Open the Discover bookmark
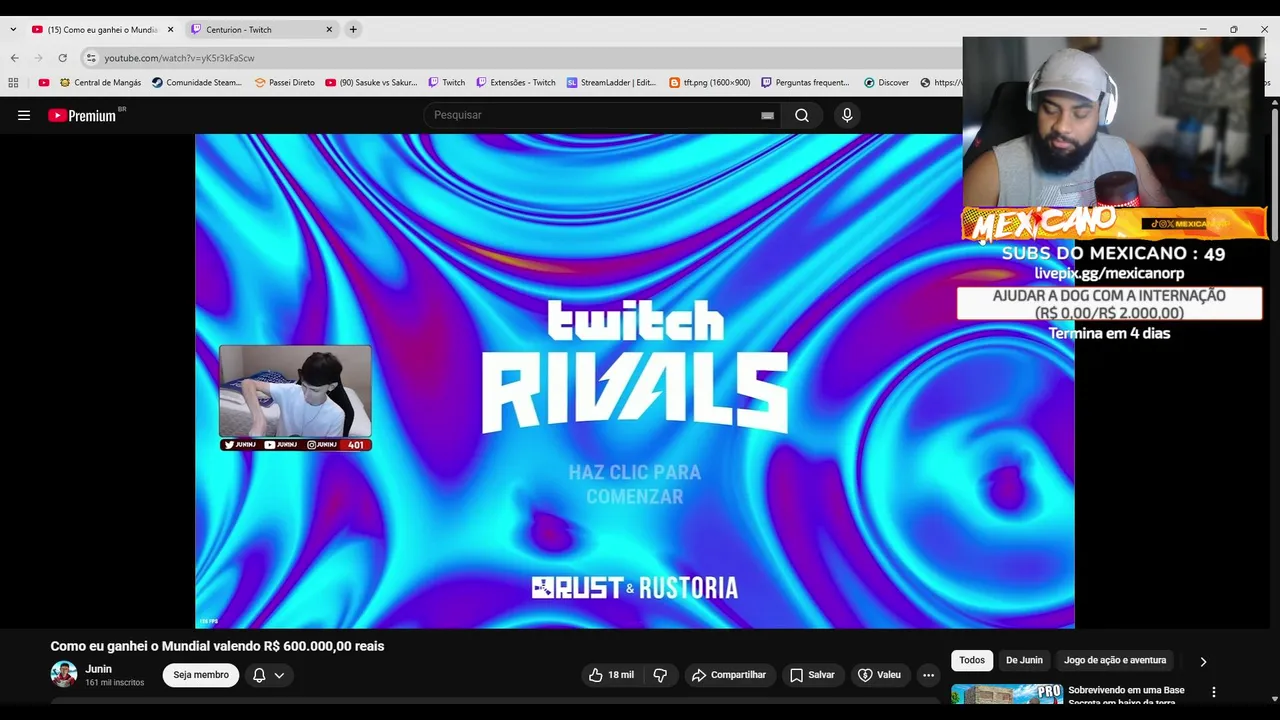The width and height of the screenshot is (1280, 720). pos(887,83)
